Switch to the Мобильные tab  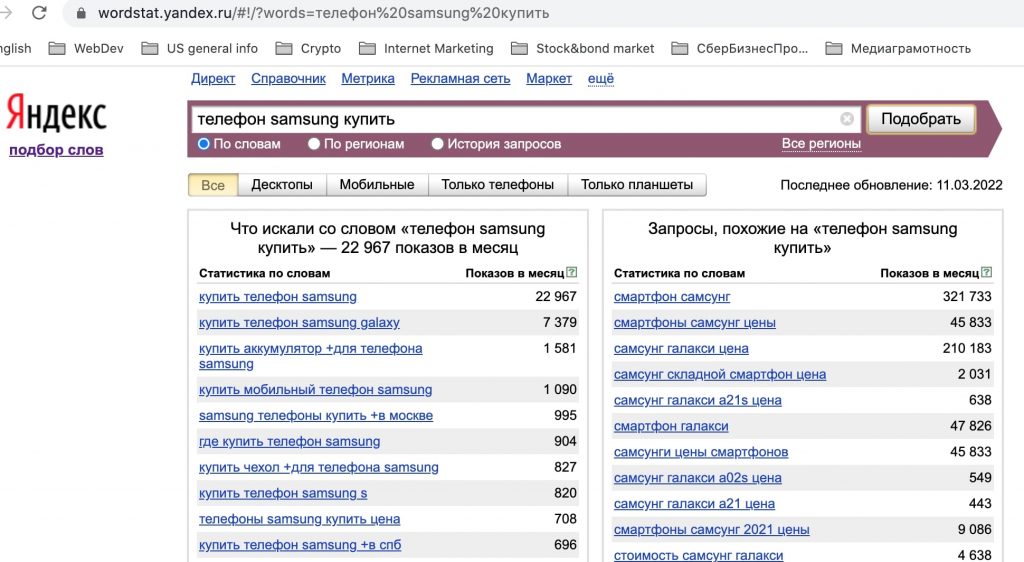coord(377,185)
